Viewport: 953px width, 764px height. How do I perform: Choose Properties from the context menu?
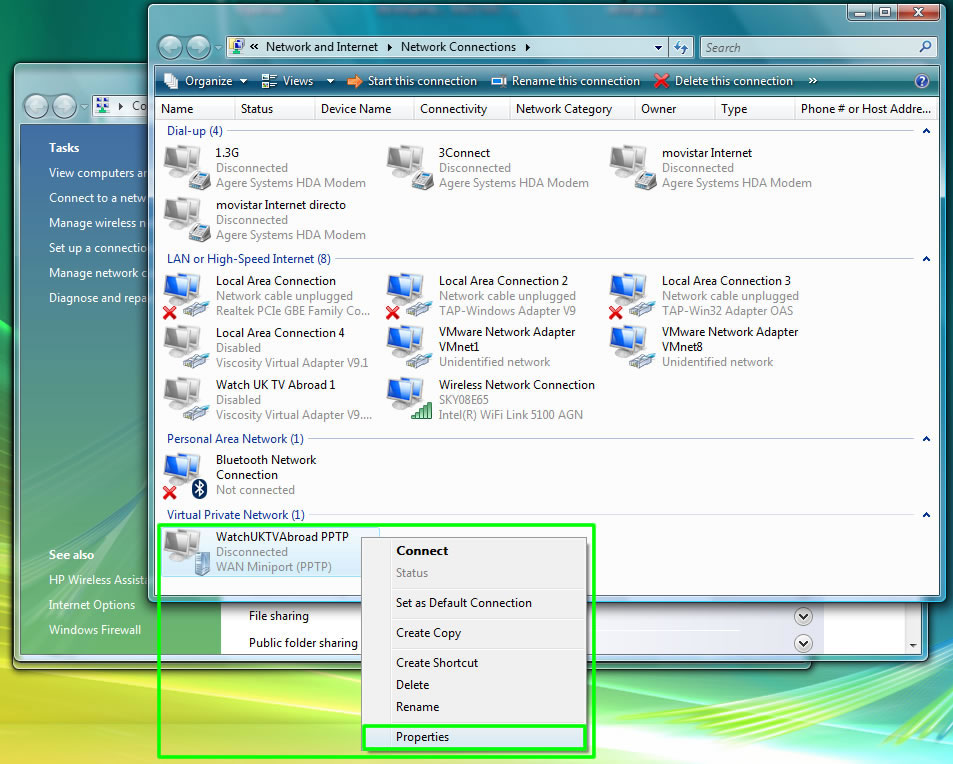click(475, 737)
